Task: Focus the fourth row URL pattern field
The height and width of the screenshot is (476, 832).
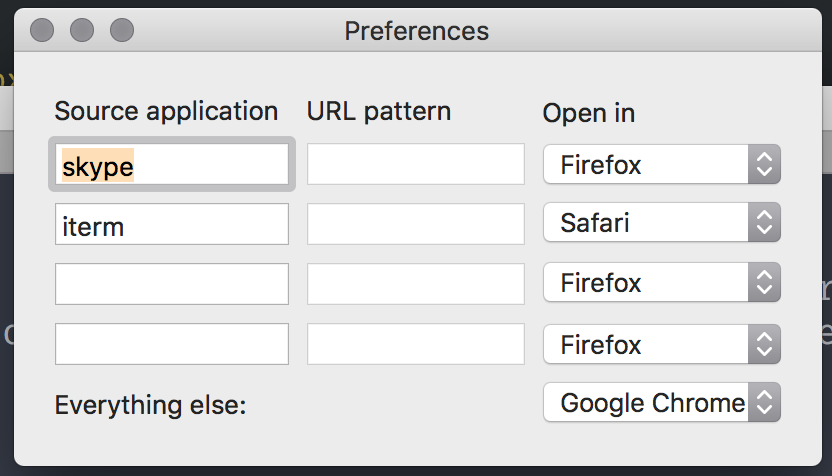Action: 415,344
